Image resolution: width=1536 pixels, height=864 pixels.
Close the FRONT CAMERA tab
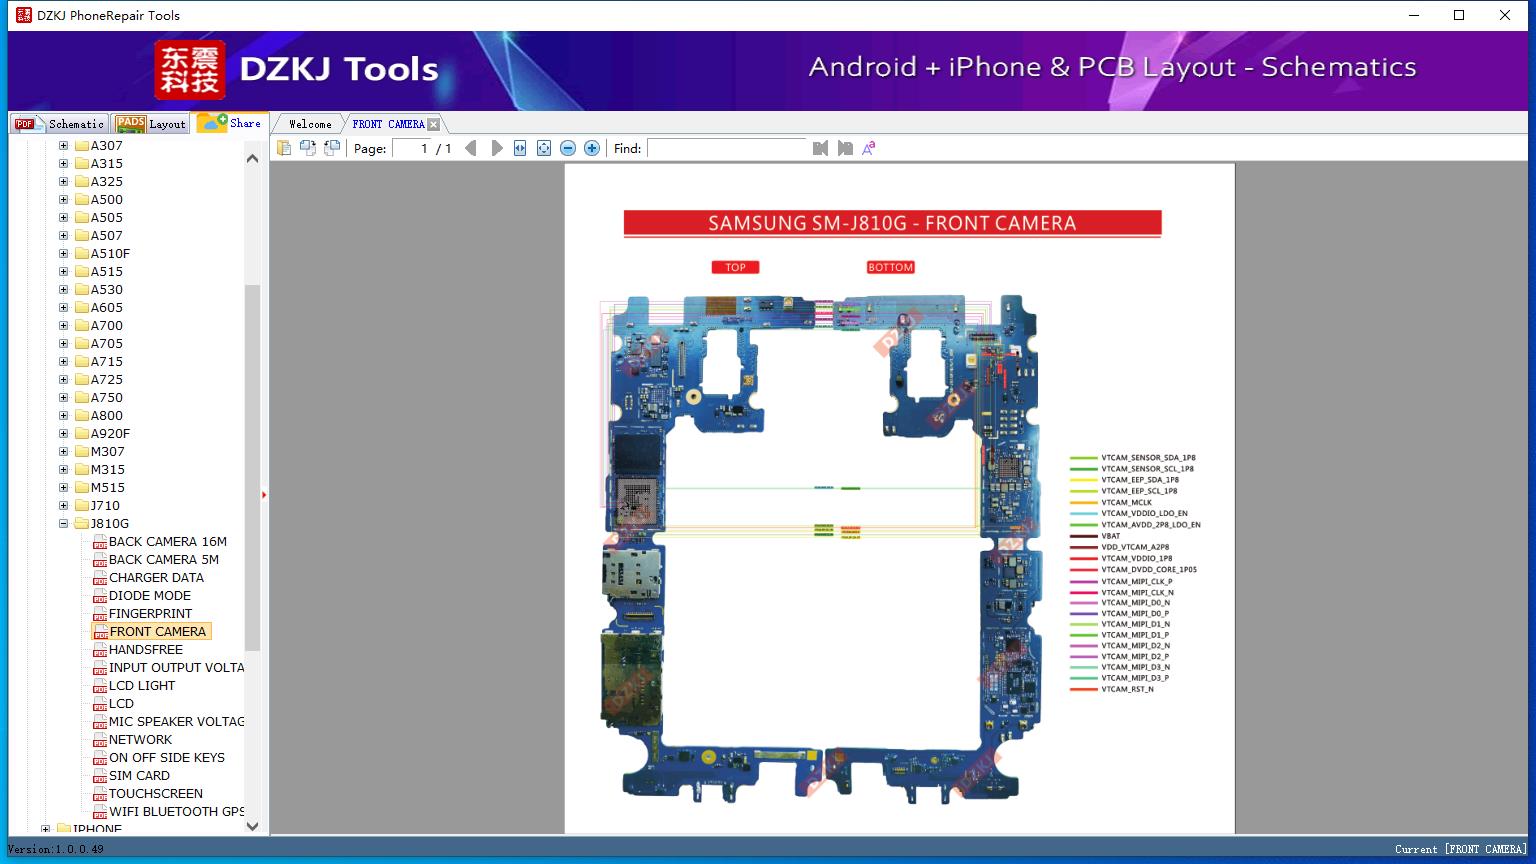pos(434,125)
